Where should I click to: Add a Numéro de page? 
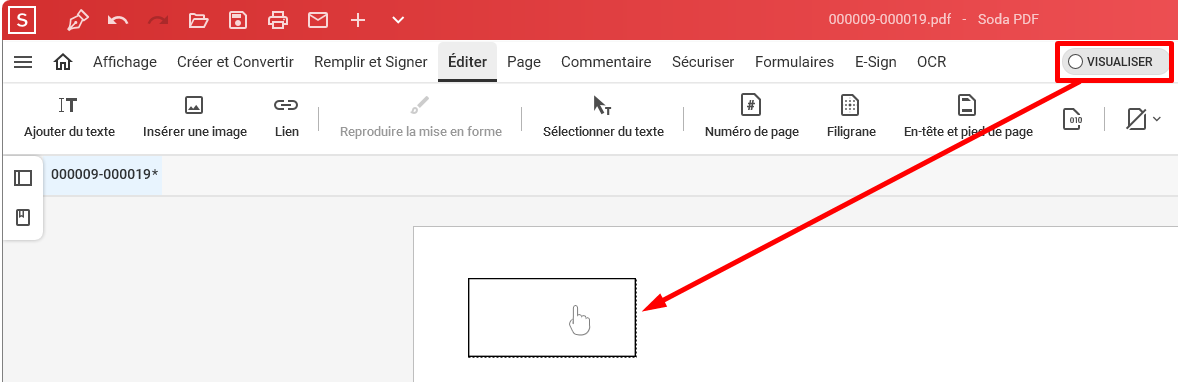pyautogui.click(x=751, y=118)
